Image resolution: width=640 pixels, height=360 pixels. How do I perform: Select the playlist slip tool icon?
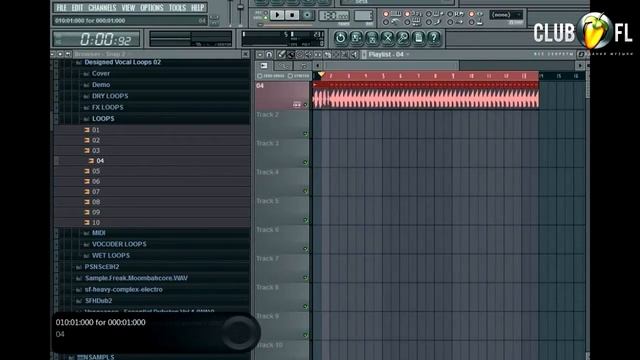(318, 54)
